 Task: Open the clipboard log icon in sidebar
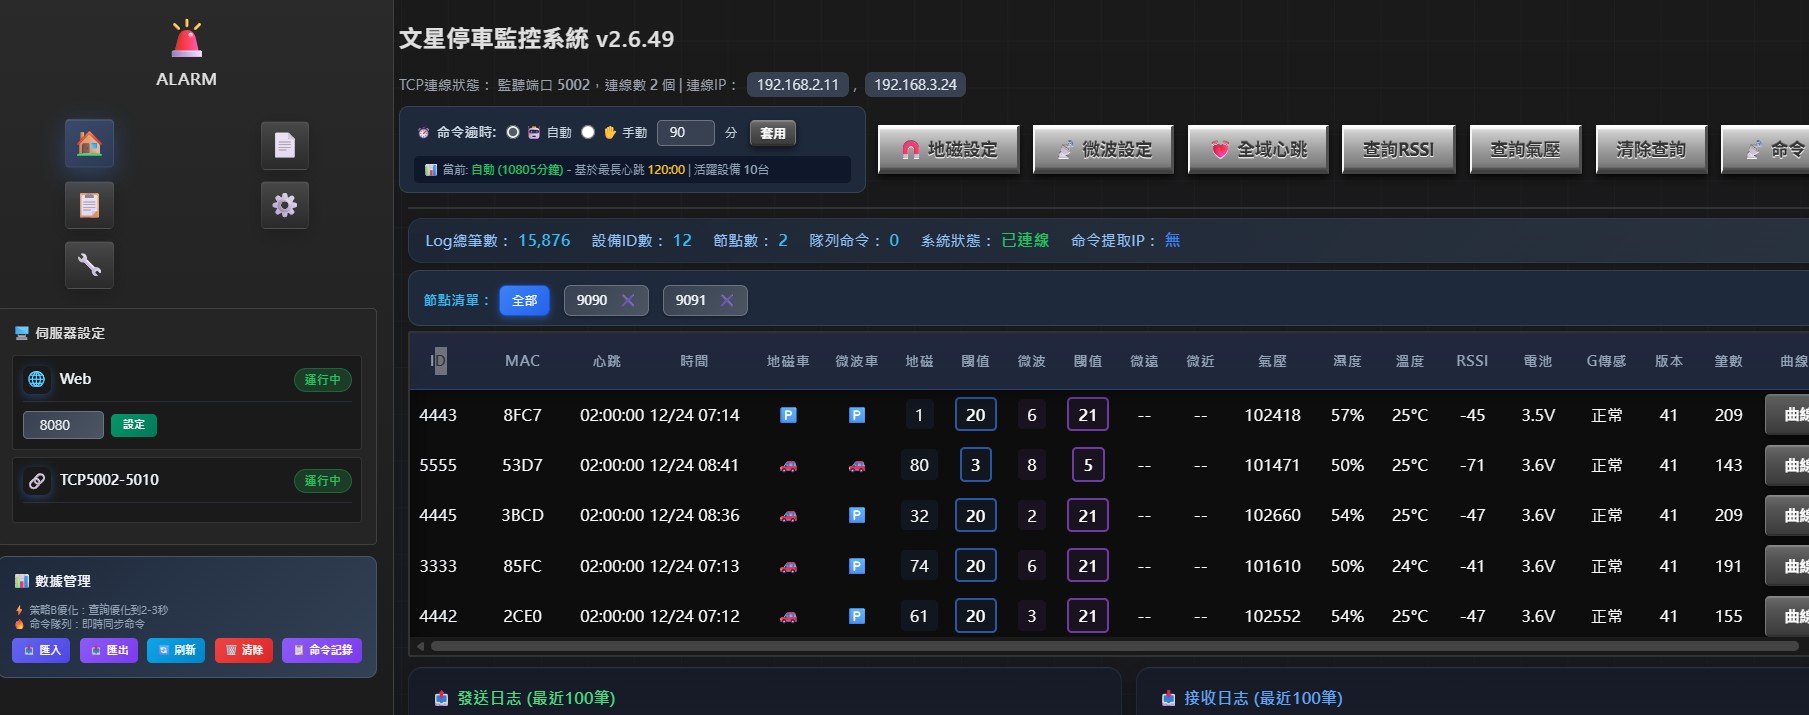click(x=89, y=205)
